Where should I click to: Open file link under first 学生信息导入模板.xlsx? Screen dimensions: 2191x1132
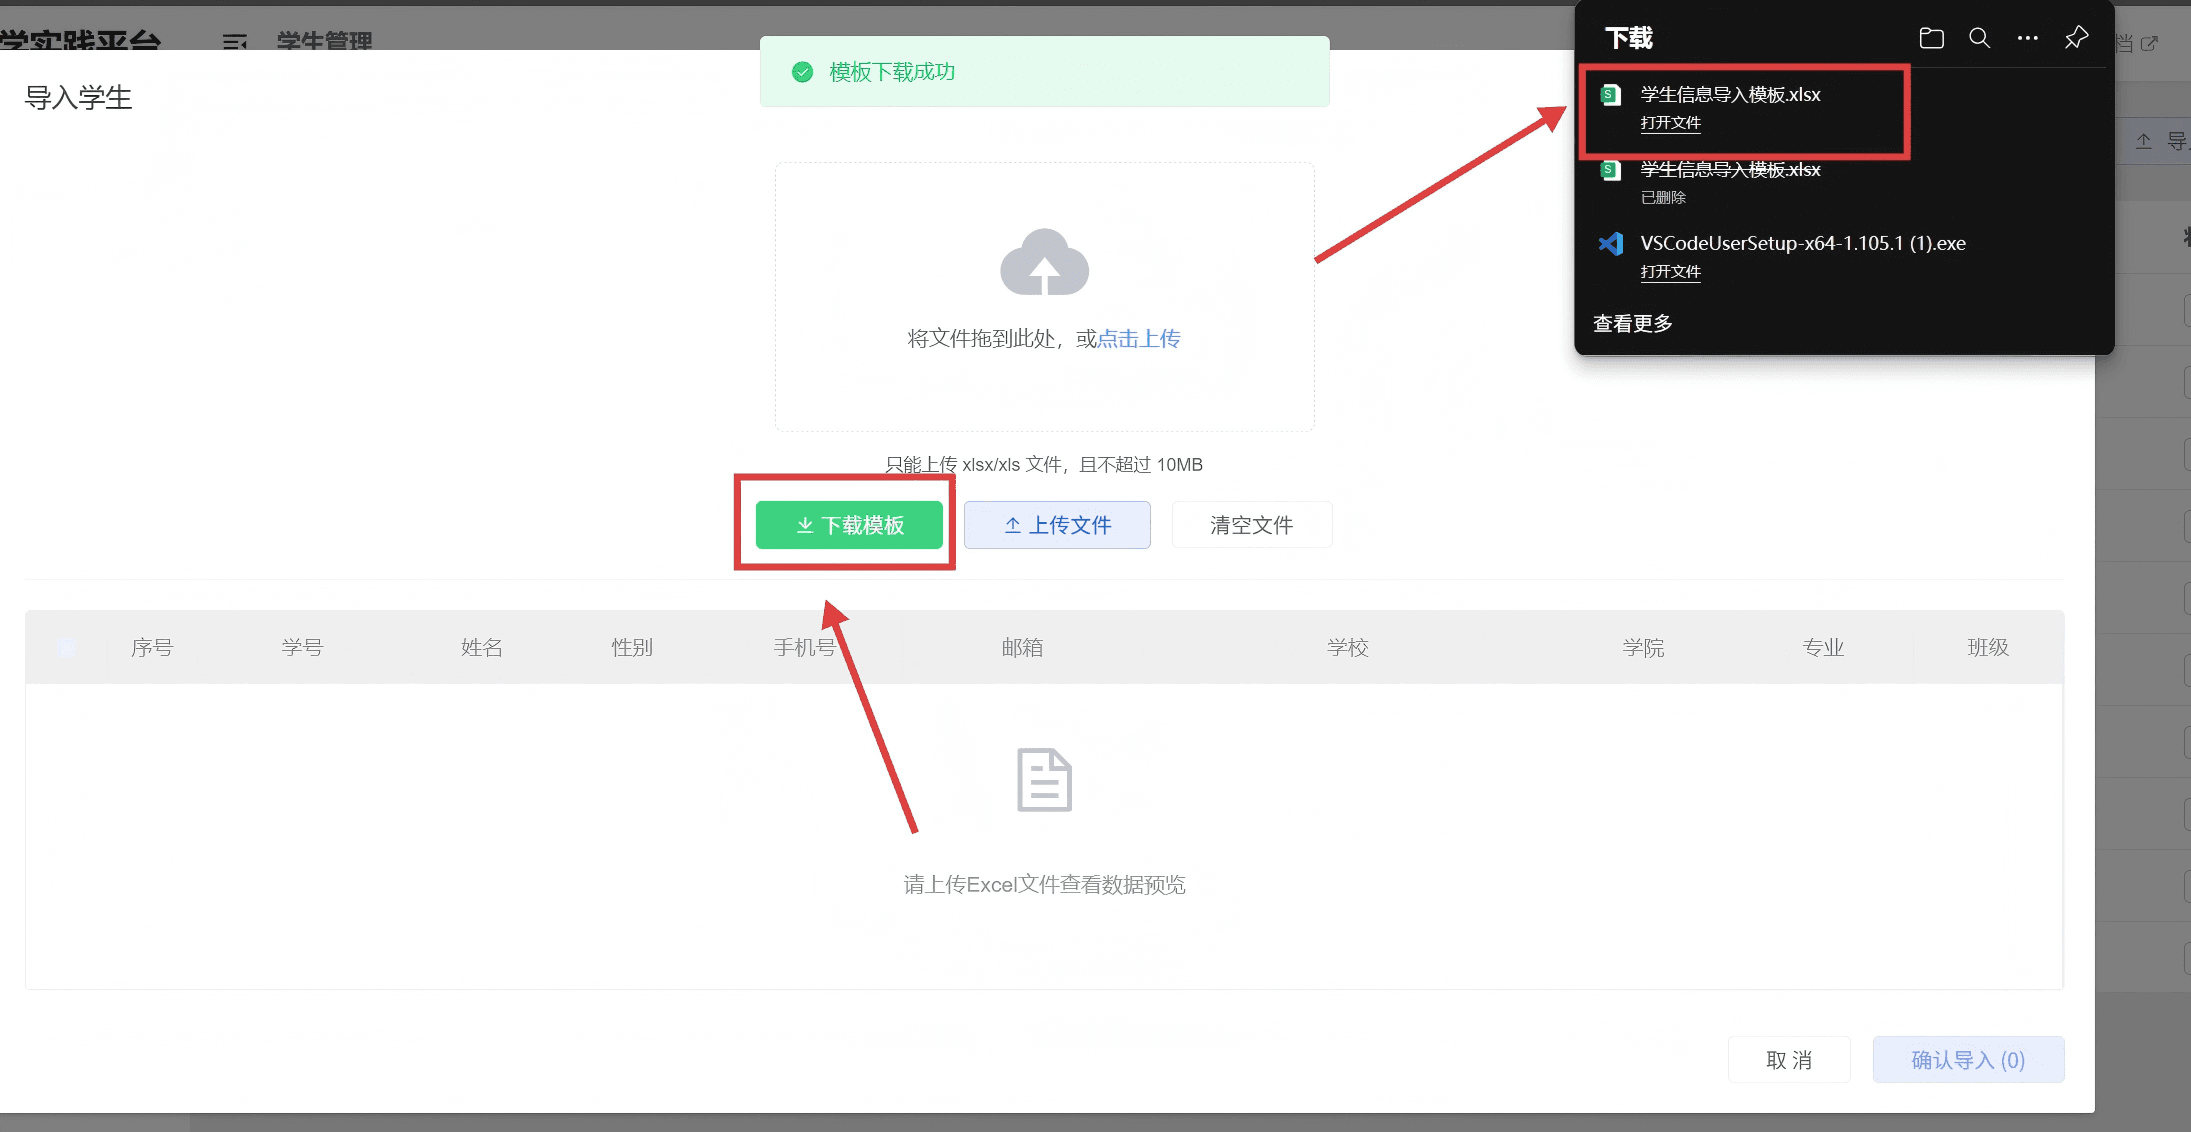[x=1670, y=123]
